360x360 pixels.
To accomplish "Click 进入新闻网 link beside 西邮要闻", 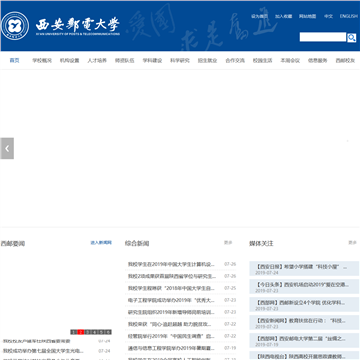I will pyautogui.click(x=101, y=243).
